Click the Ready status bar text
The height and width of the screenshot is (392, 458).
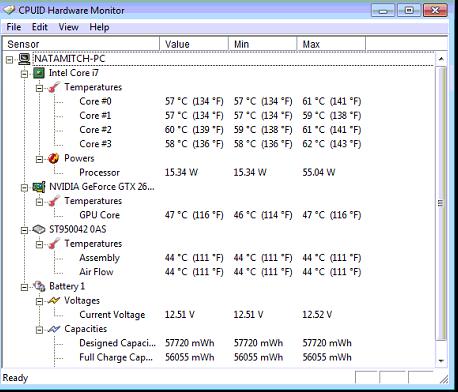point(15,378)
